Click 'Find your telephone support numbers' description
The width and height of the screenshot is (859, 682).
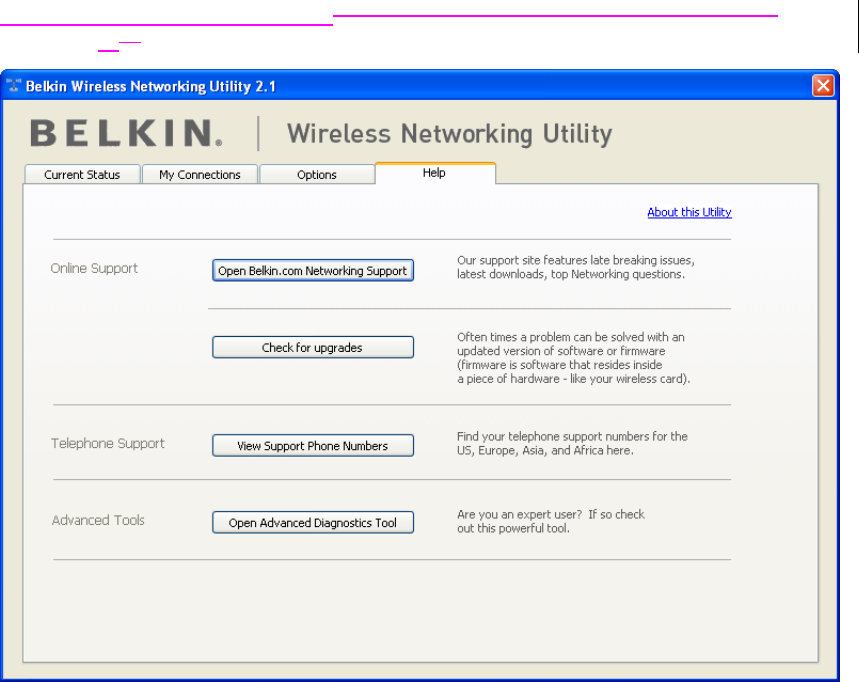(572, 443)
